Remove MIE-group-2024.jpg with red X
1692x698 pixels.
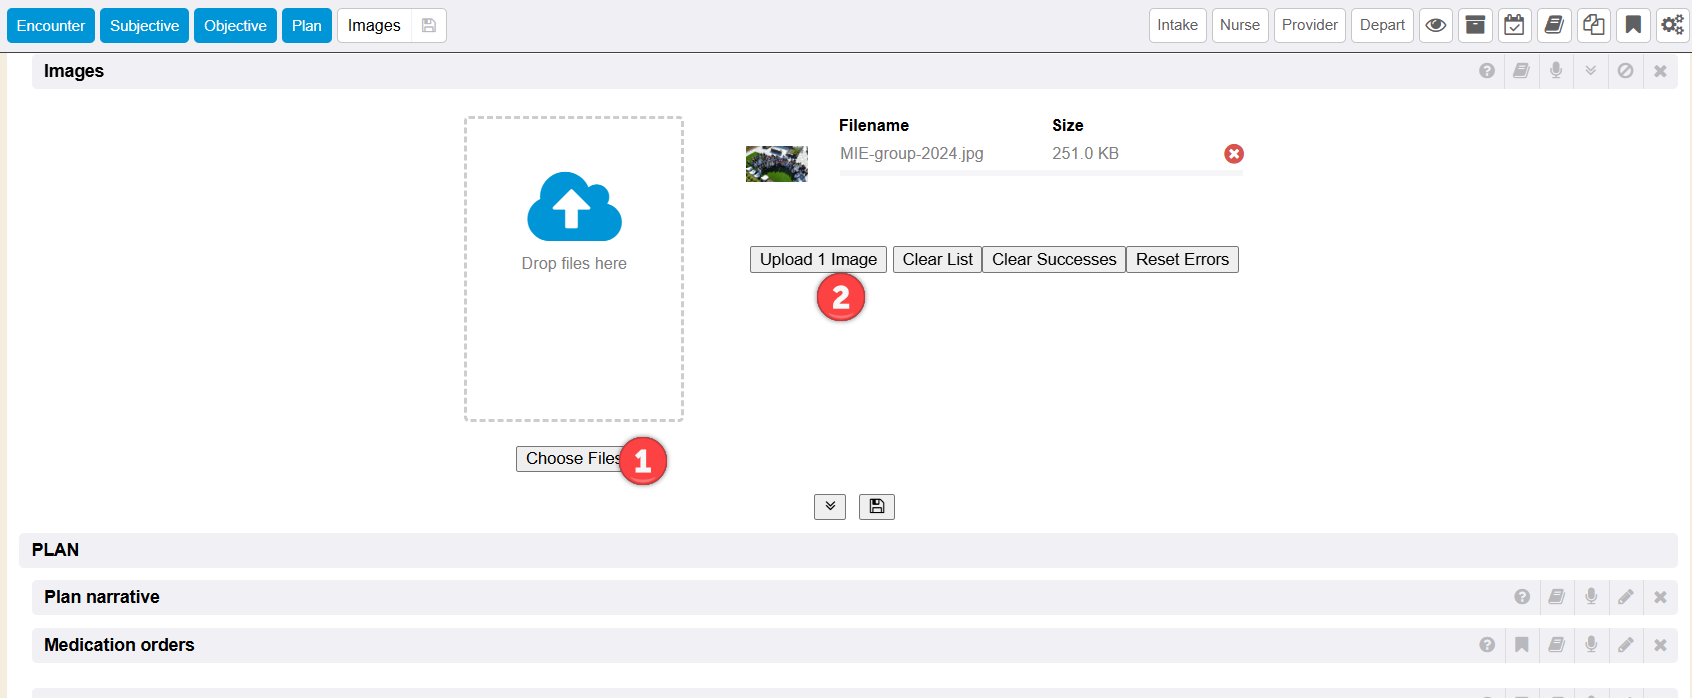(x=1234, y=153)
